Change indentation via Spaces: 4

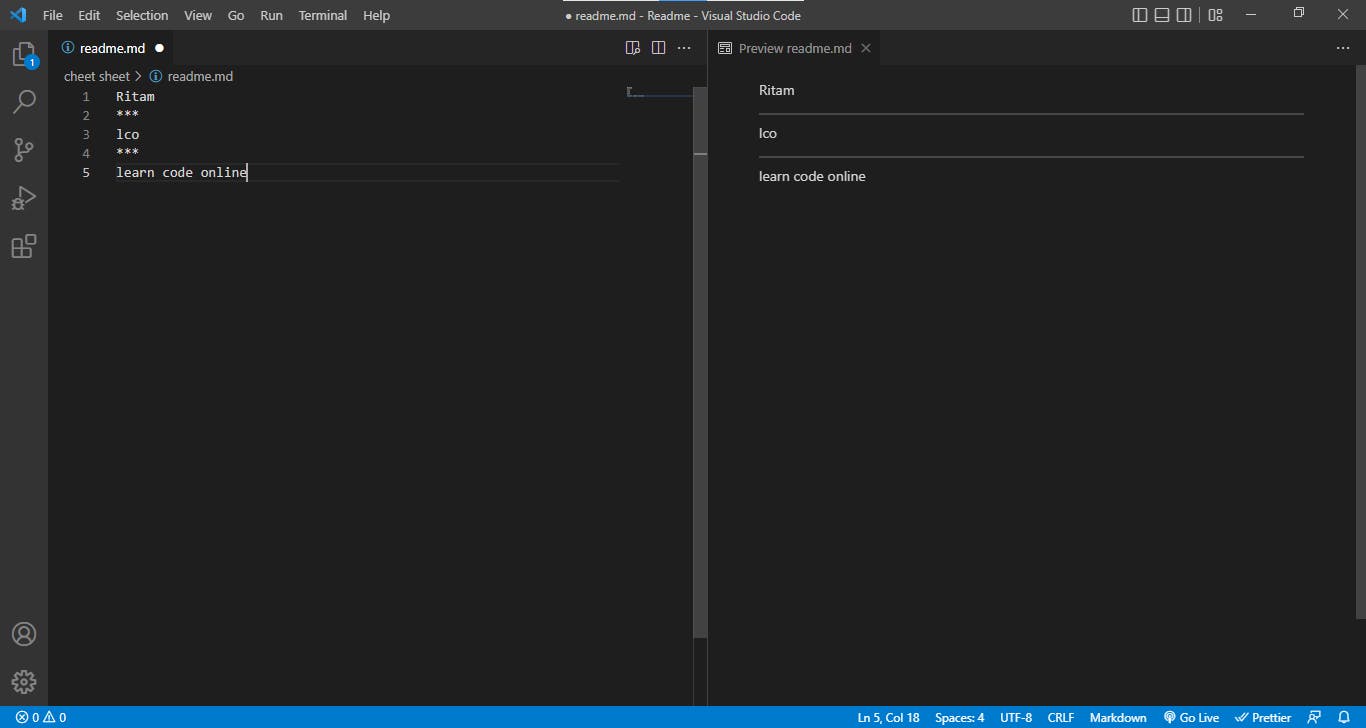pos(959,717)
